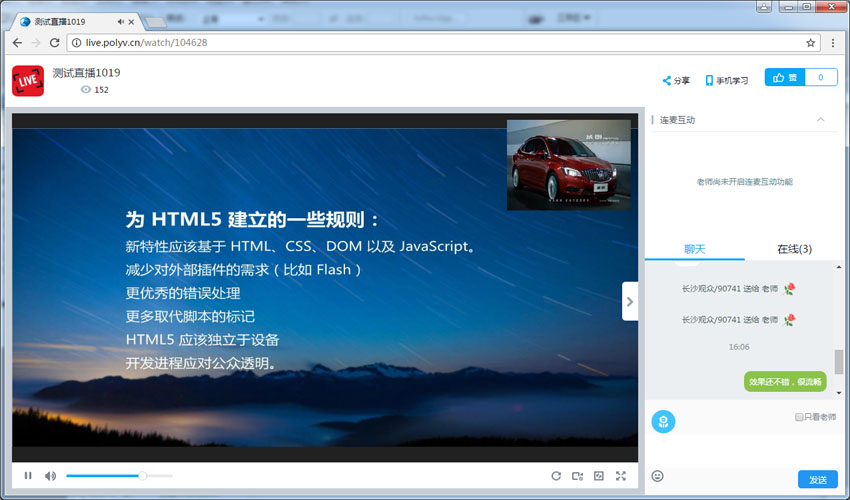850x500 pixels.
Task: Bookmark this page with star
Action: 810,42
